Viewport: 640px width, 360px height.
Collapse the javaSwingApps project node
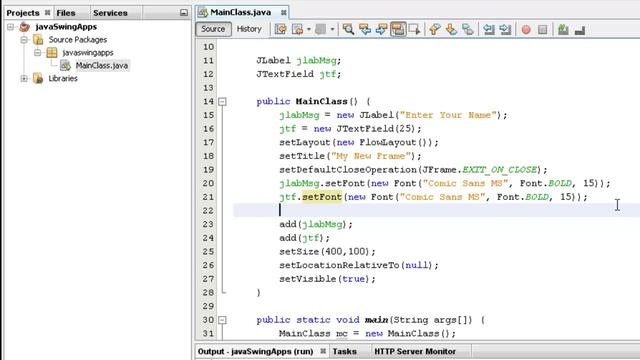[11, 27]
